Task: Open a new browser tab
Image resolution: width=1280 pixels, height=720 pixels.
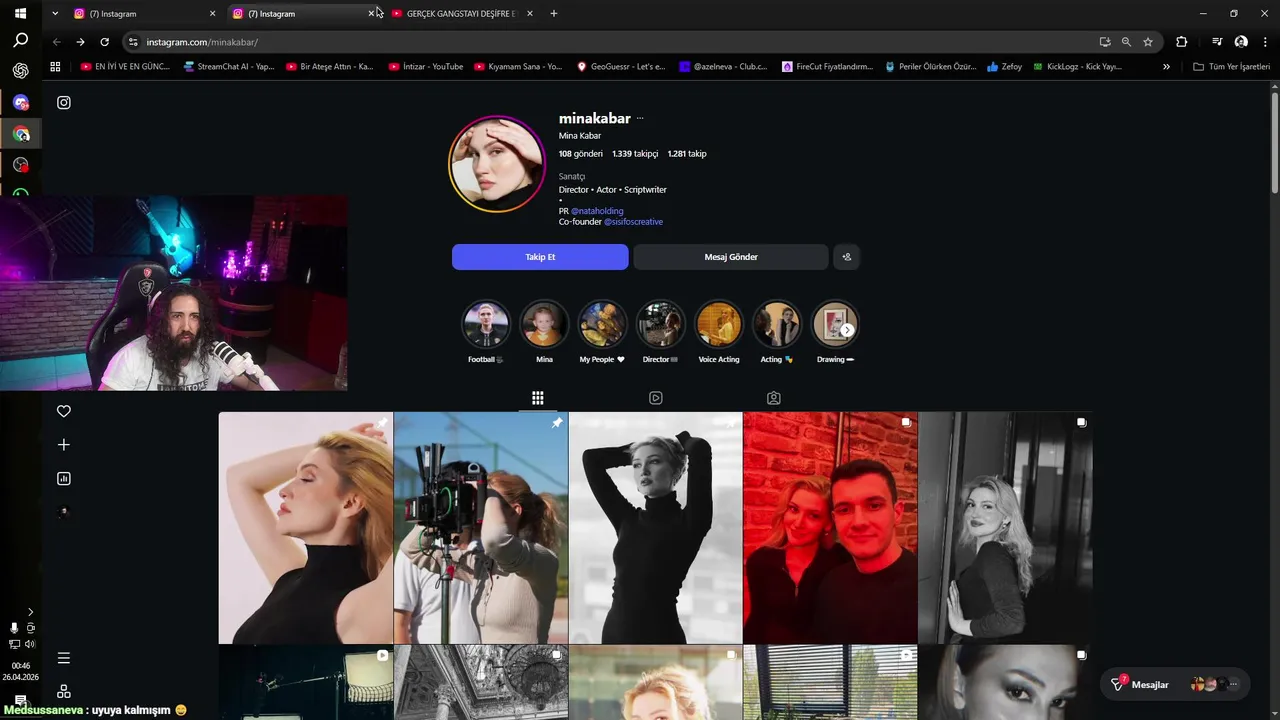Action: [554, 14]
